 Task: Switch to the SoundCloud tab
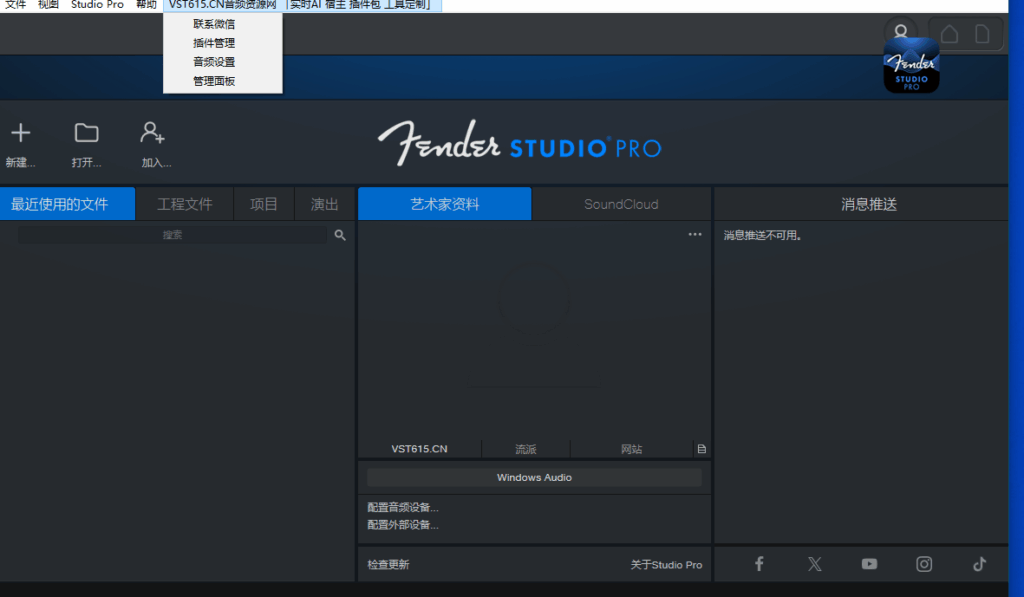(621, 203)
